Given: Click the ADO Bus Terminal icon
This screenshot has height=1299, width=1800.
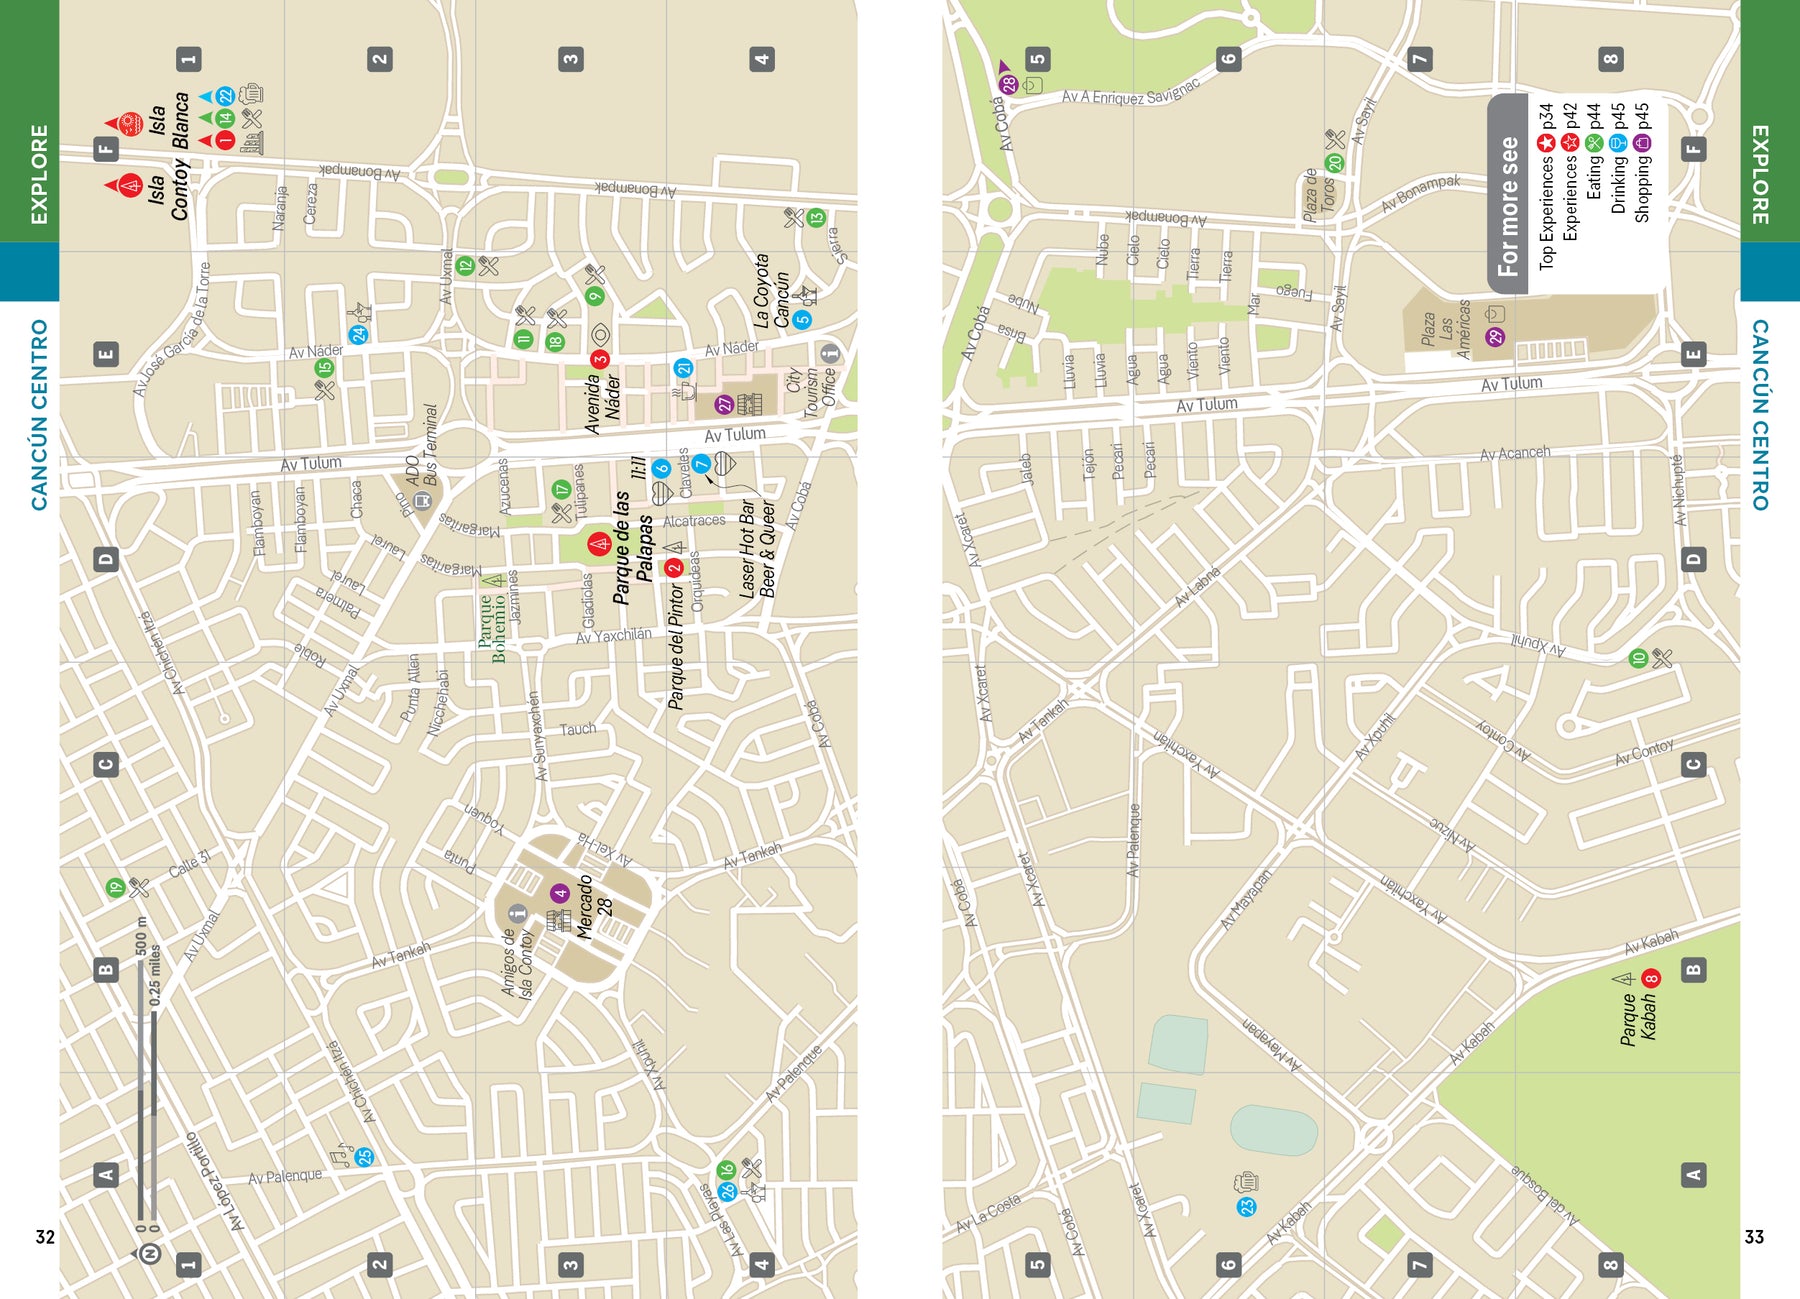Looking at the screenshot, I should [x=423, y=499].
